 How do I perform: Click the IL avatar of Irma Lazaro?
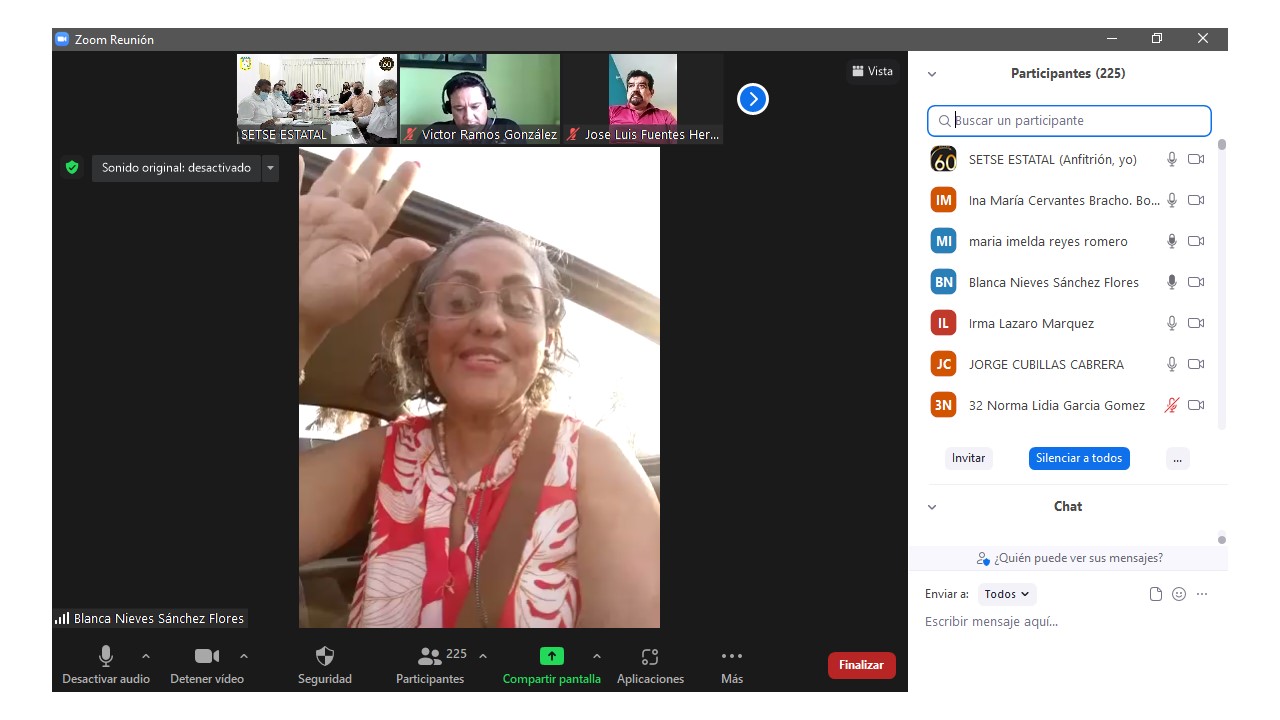tap(943, 323)
